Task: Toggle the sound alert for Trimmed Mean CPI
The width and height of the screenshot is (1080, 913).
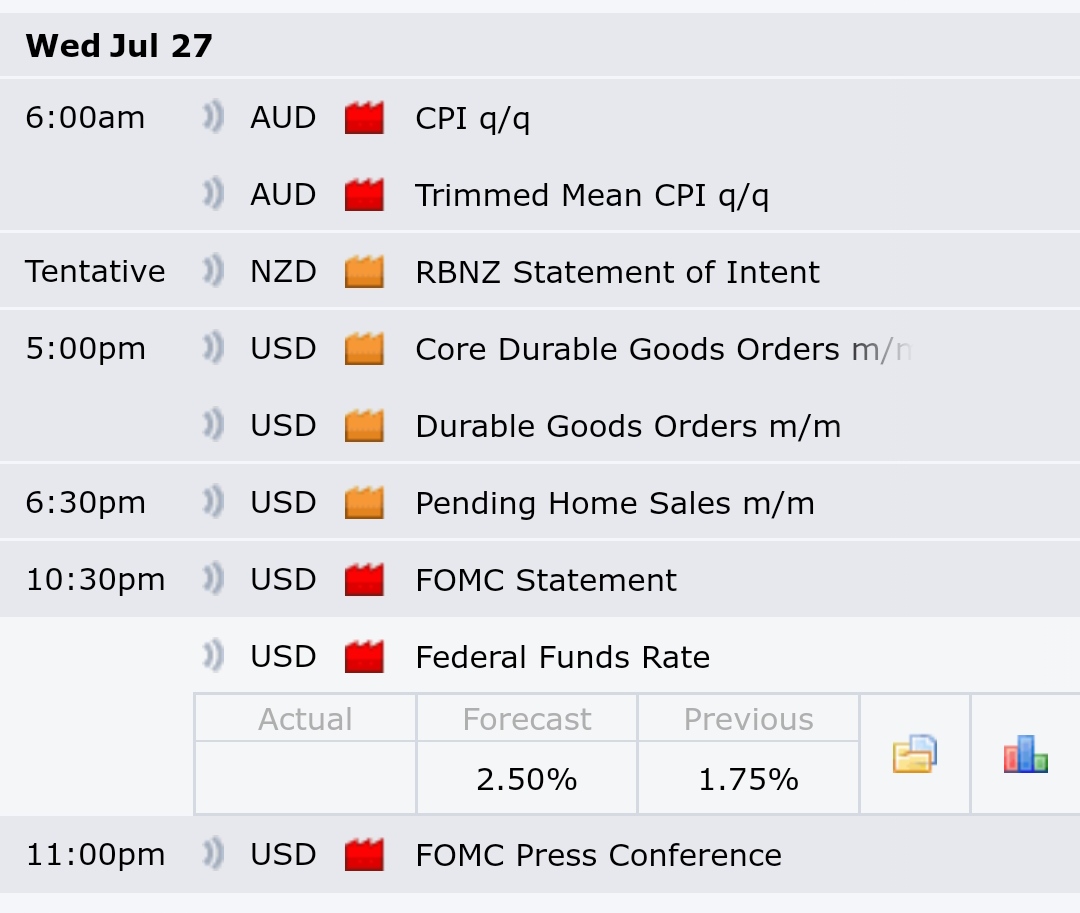Action: click(212, 195)
